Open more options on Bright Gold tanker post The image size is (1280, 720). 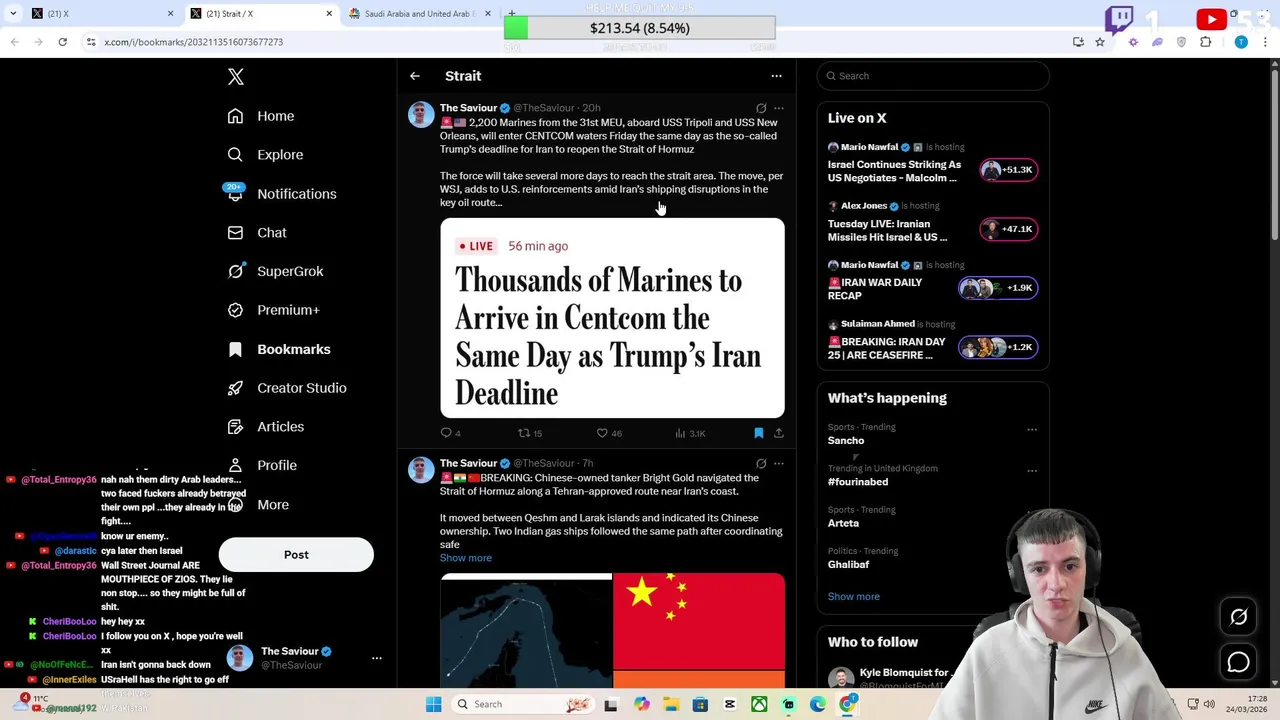[779, 464]
